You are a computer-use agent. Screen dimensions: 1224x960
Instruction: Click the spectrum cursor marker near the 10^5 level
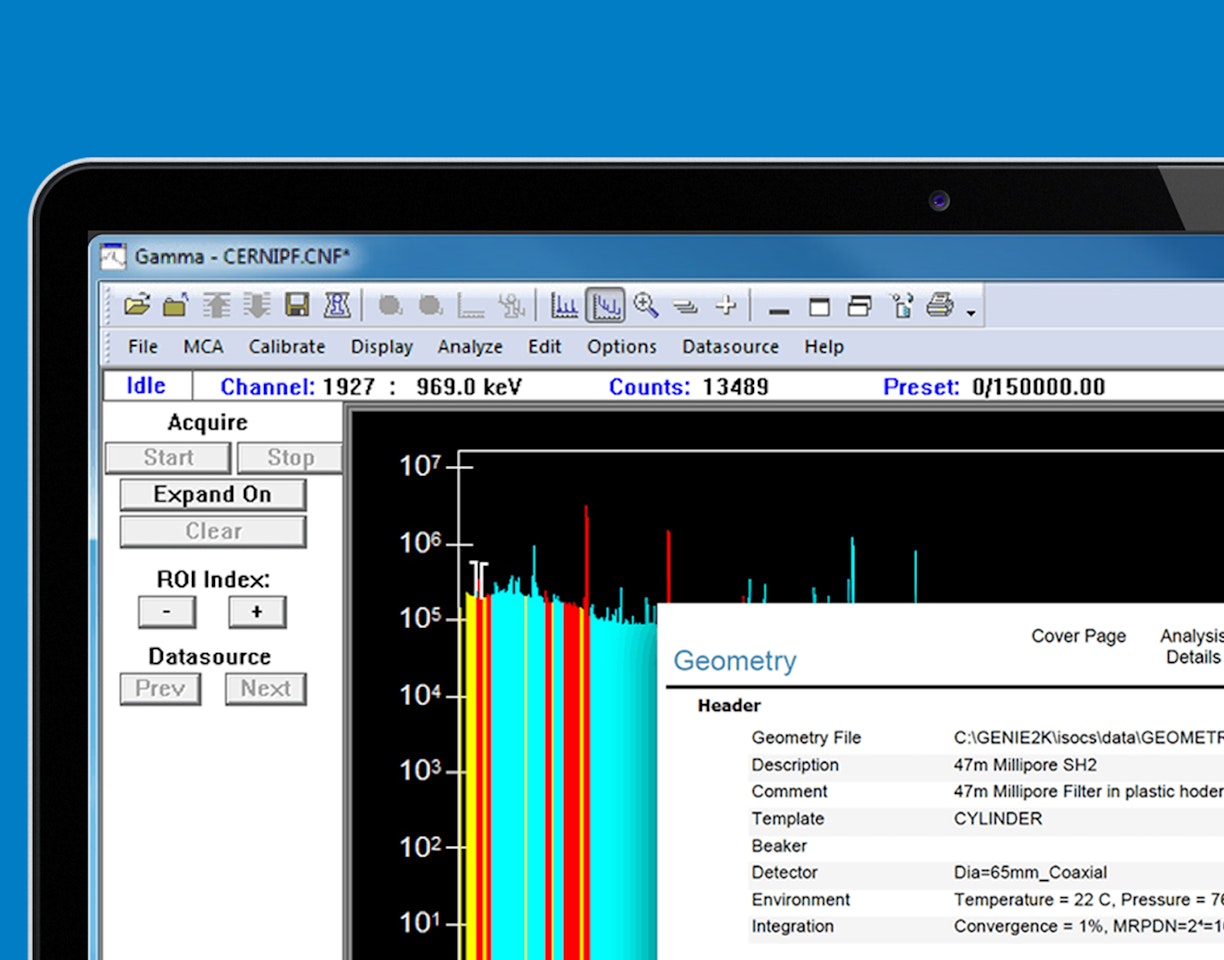(480, 578)
